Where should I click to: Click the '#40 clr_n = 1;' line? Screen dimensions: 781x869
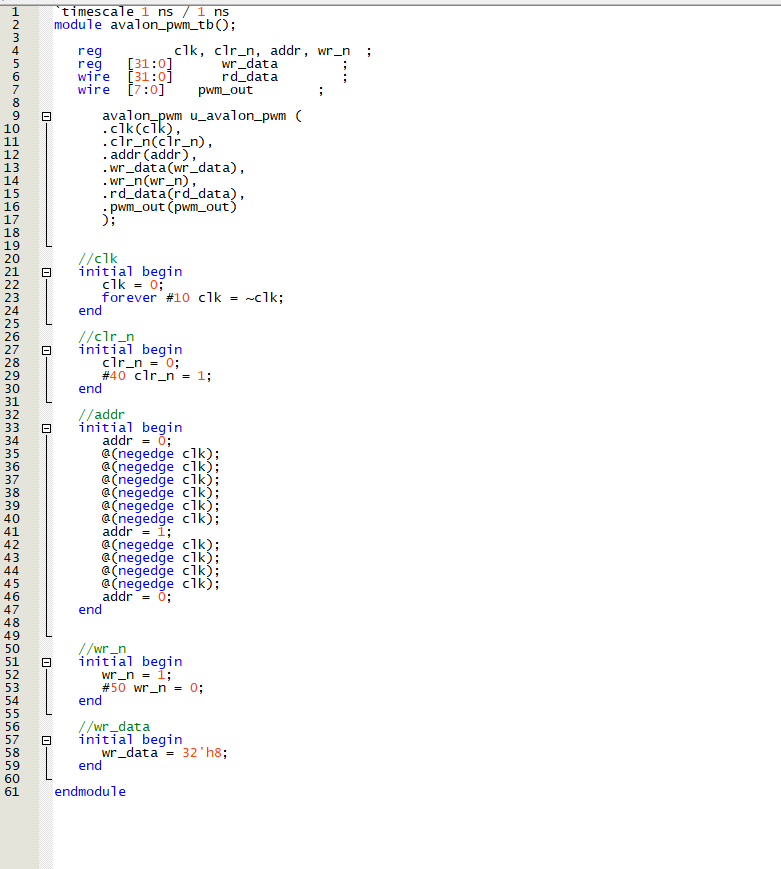(x=157, y=376)
